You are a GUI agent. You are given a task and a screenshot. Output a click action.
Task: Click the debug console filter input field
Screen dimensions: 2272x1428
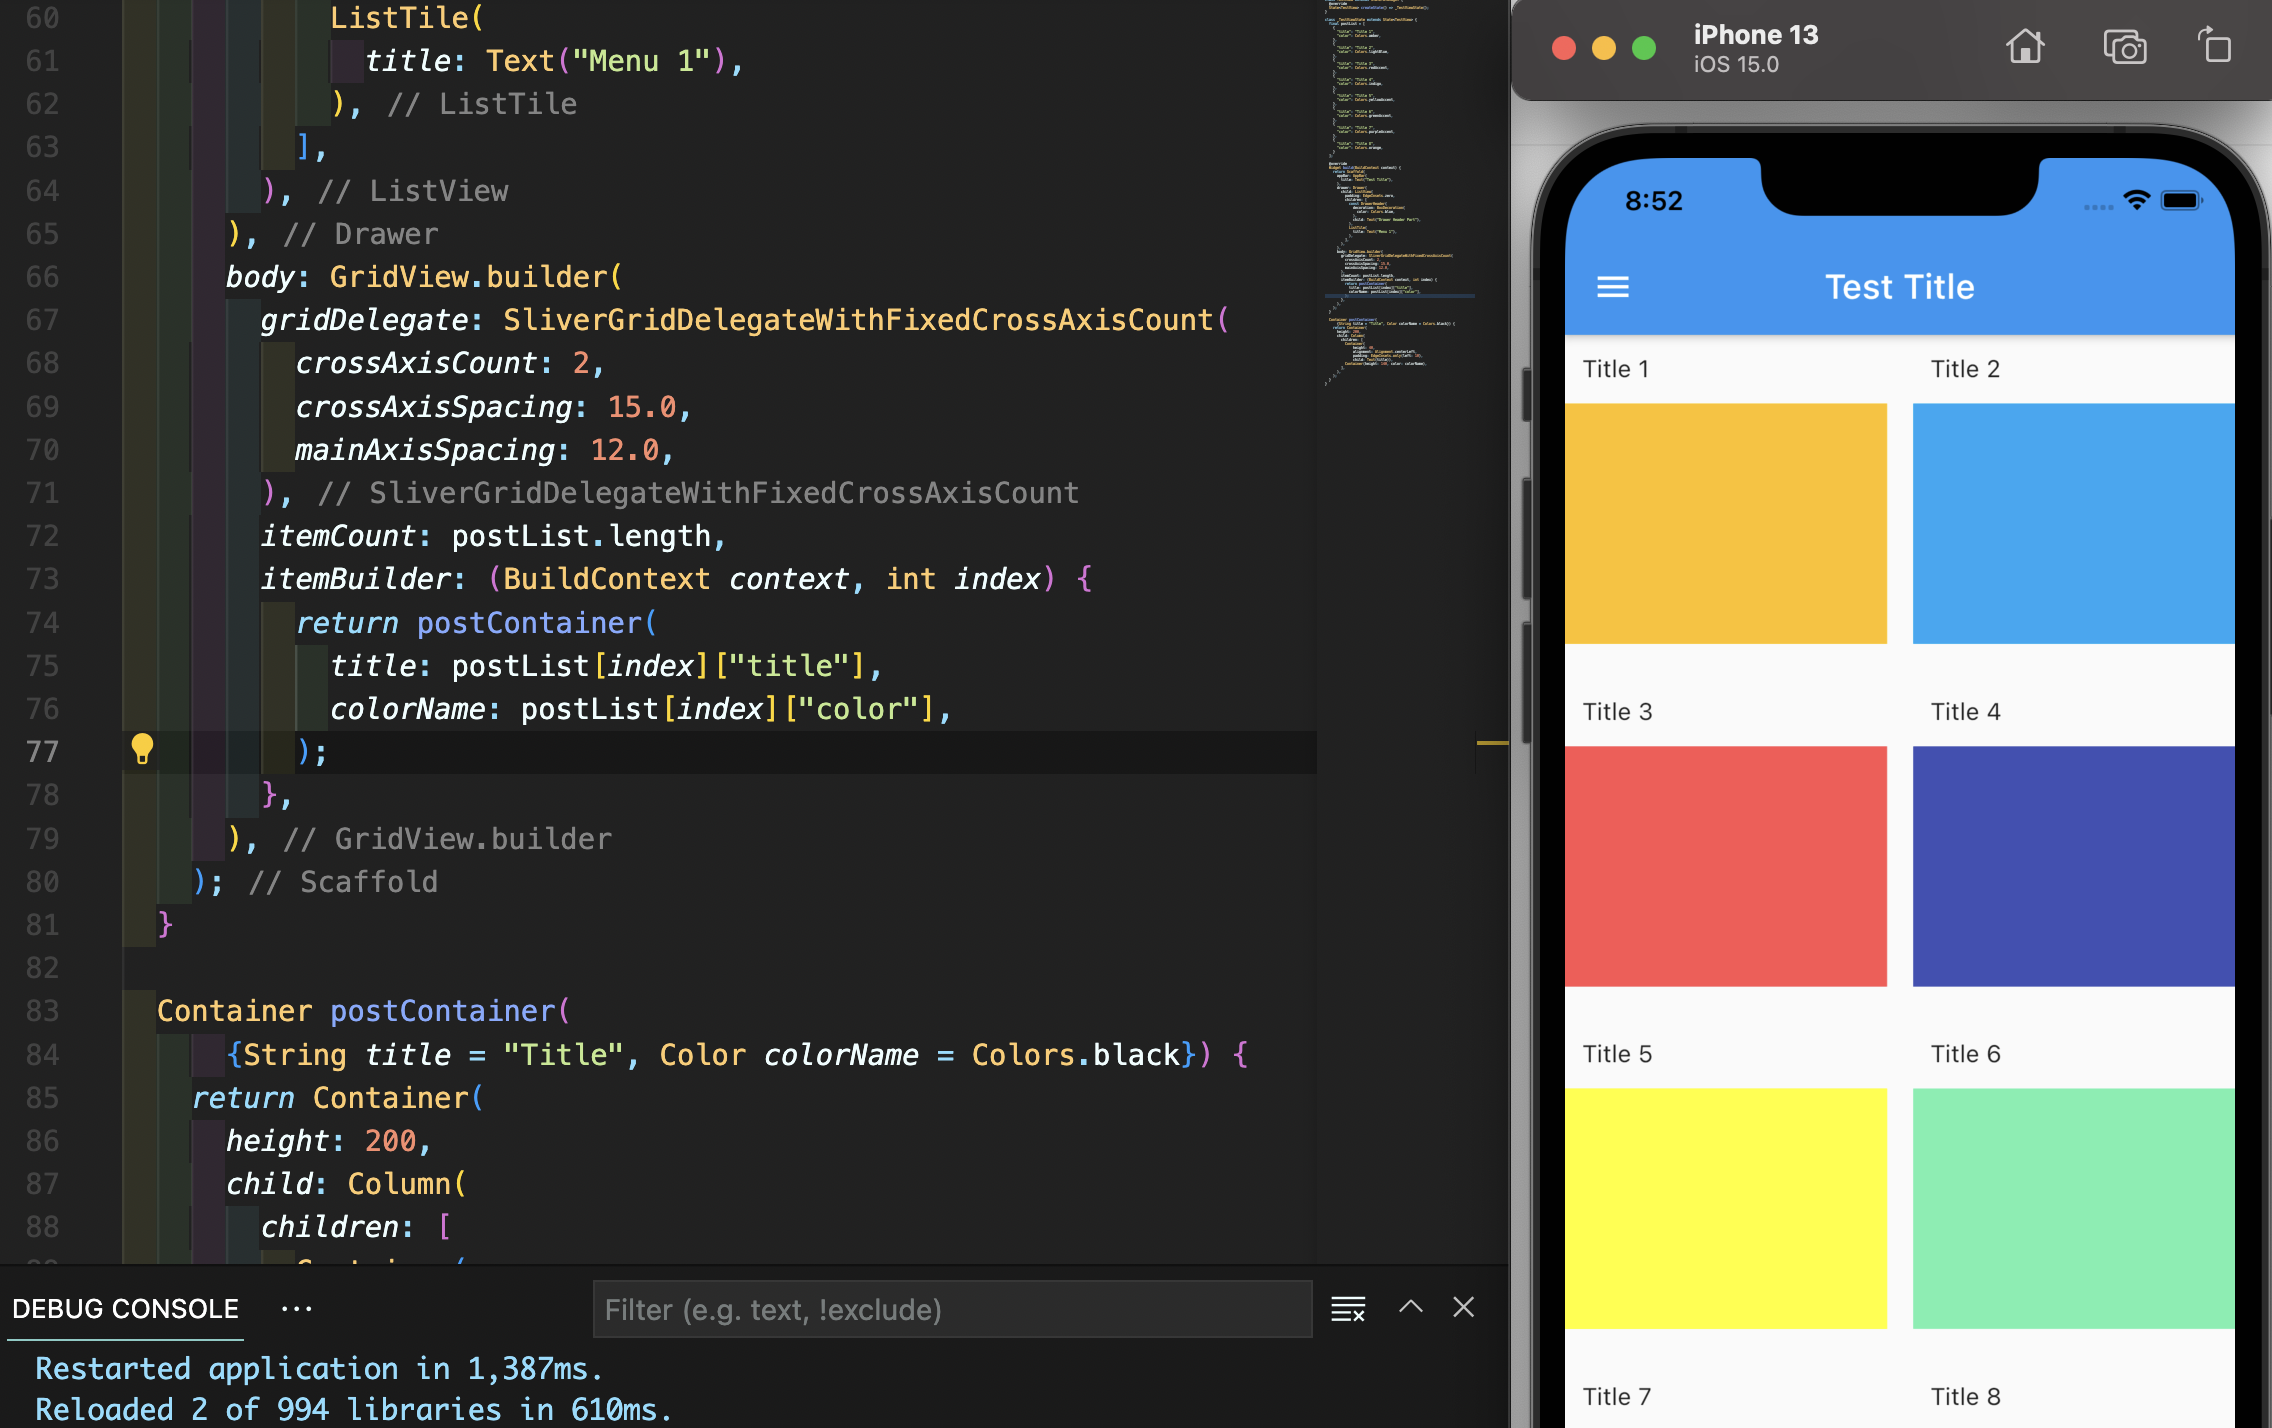(951, 1309)
